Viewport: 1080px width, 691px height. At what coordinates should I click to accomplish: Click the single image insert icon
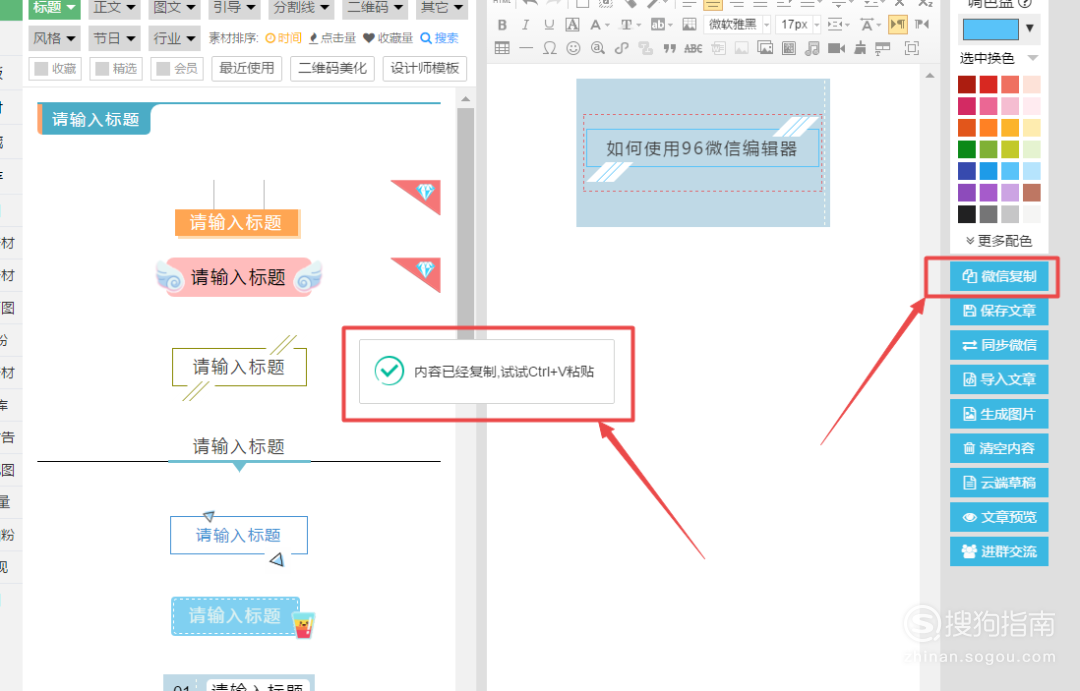coord(741,48)
